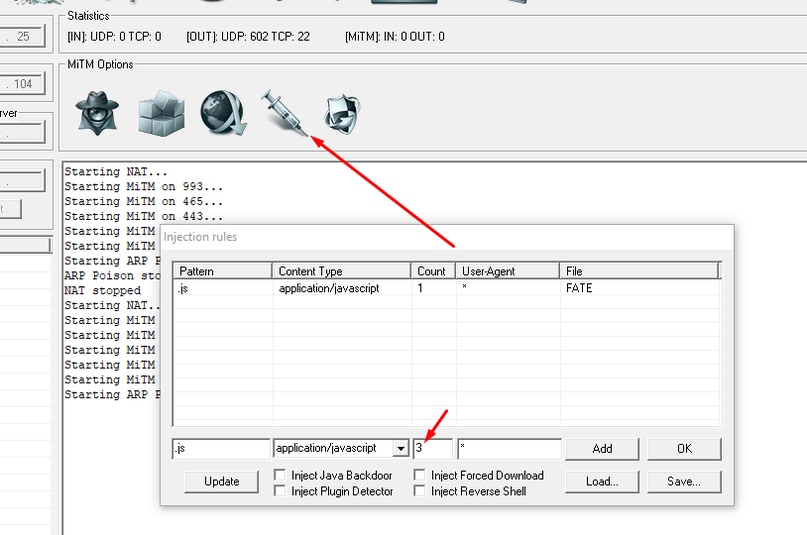Image resolution: width=807 pixels, height=535 pixels.
Task: Click Save... to store injection rules
Action: pyautogui.click(x=684, y=481)
